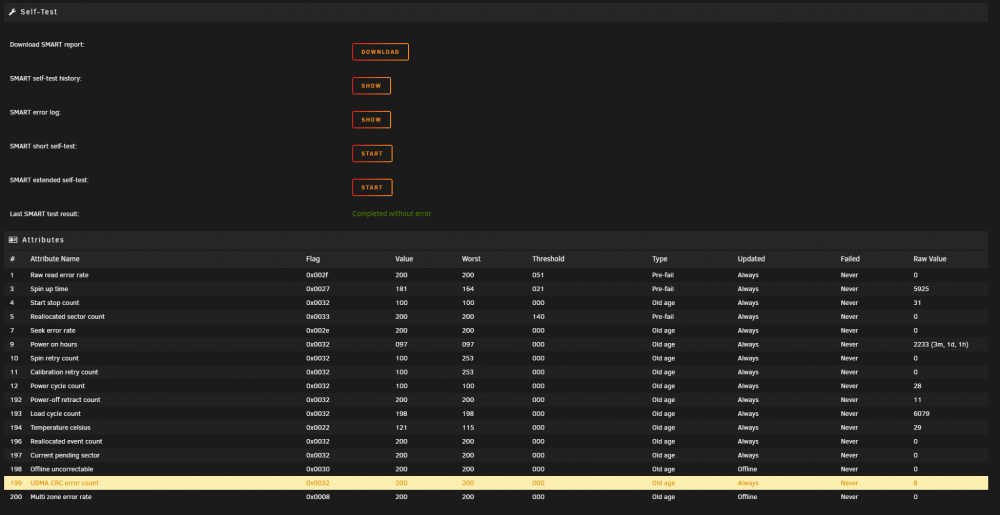
Task: Select the 'Temperature celsius' attribute
Action: pyautogui.click(x=496, y=428)
